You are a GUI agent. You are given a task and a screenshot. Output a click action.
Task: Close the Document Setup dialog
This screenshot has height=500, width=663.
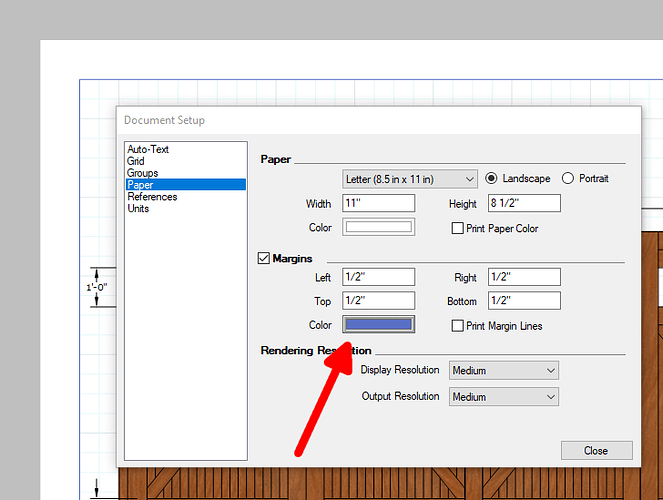coord(597,451)
